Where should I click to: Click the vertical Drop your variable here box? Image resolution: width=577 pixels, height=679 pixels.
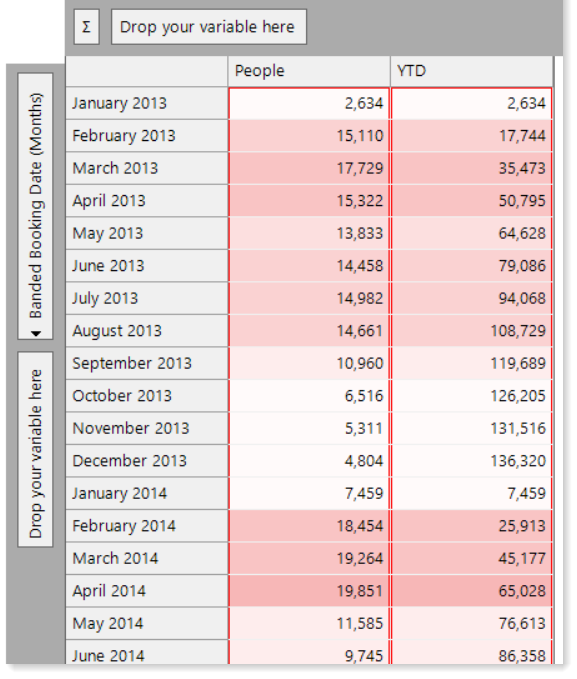tap(36, 449)
